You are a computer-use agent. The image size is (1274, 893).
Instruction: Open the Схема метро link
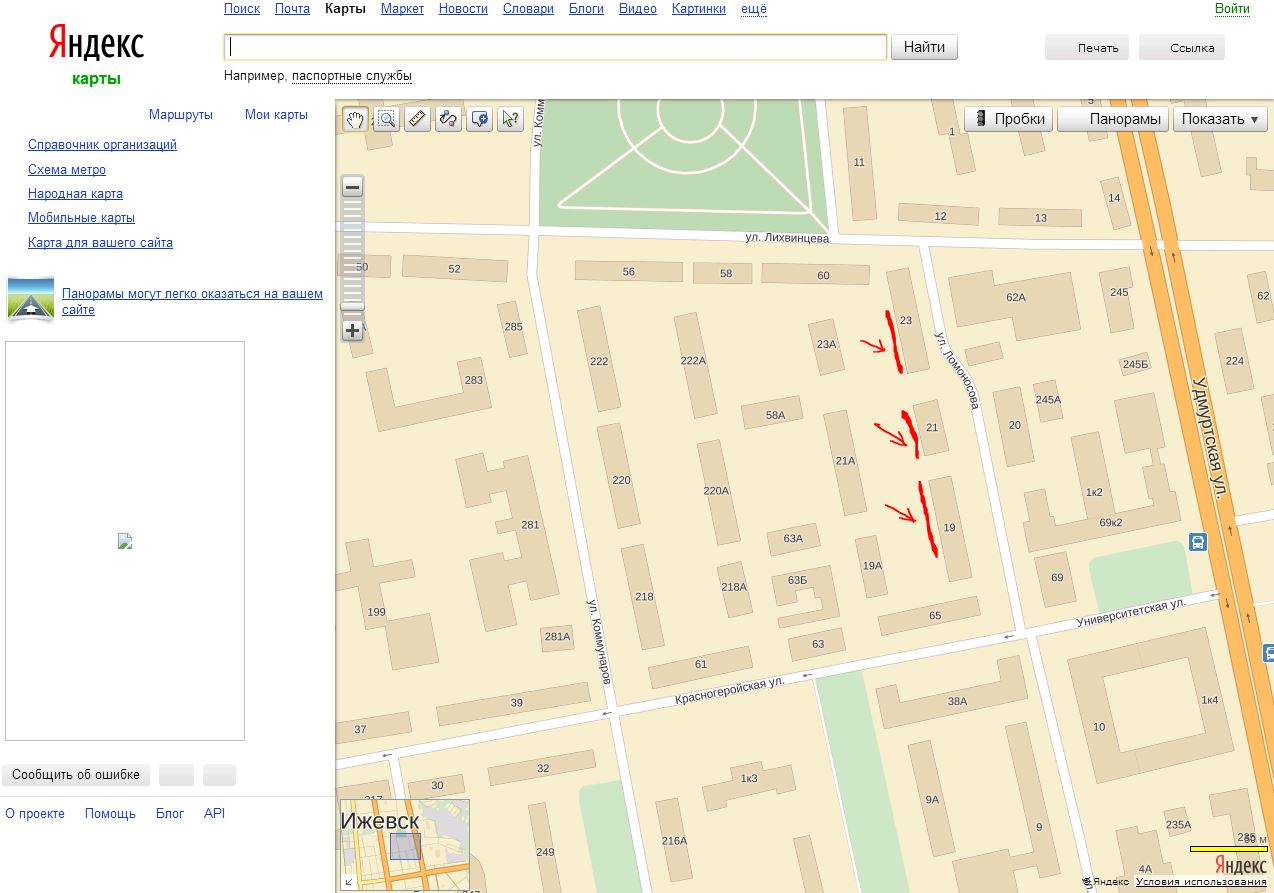point(67,170)
